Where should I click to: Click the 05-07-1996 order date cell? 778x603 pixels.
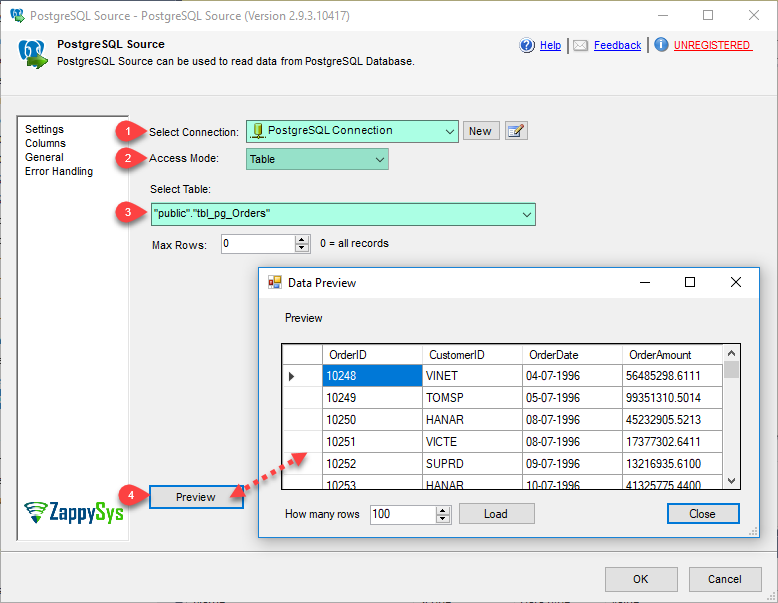click(572, 398)
